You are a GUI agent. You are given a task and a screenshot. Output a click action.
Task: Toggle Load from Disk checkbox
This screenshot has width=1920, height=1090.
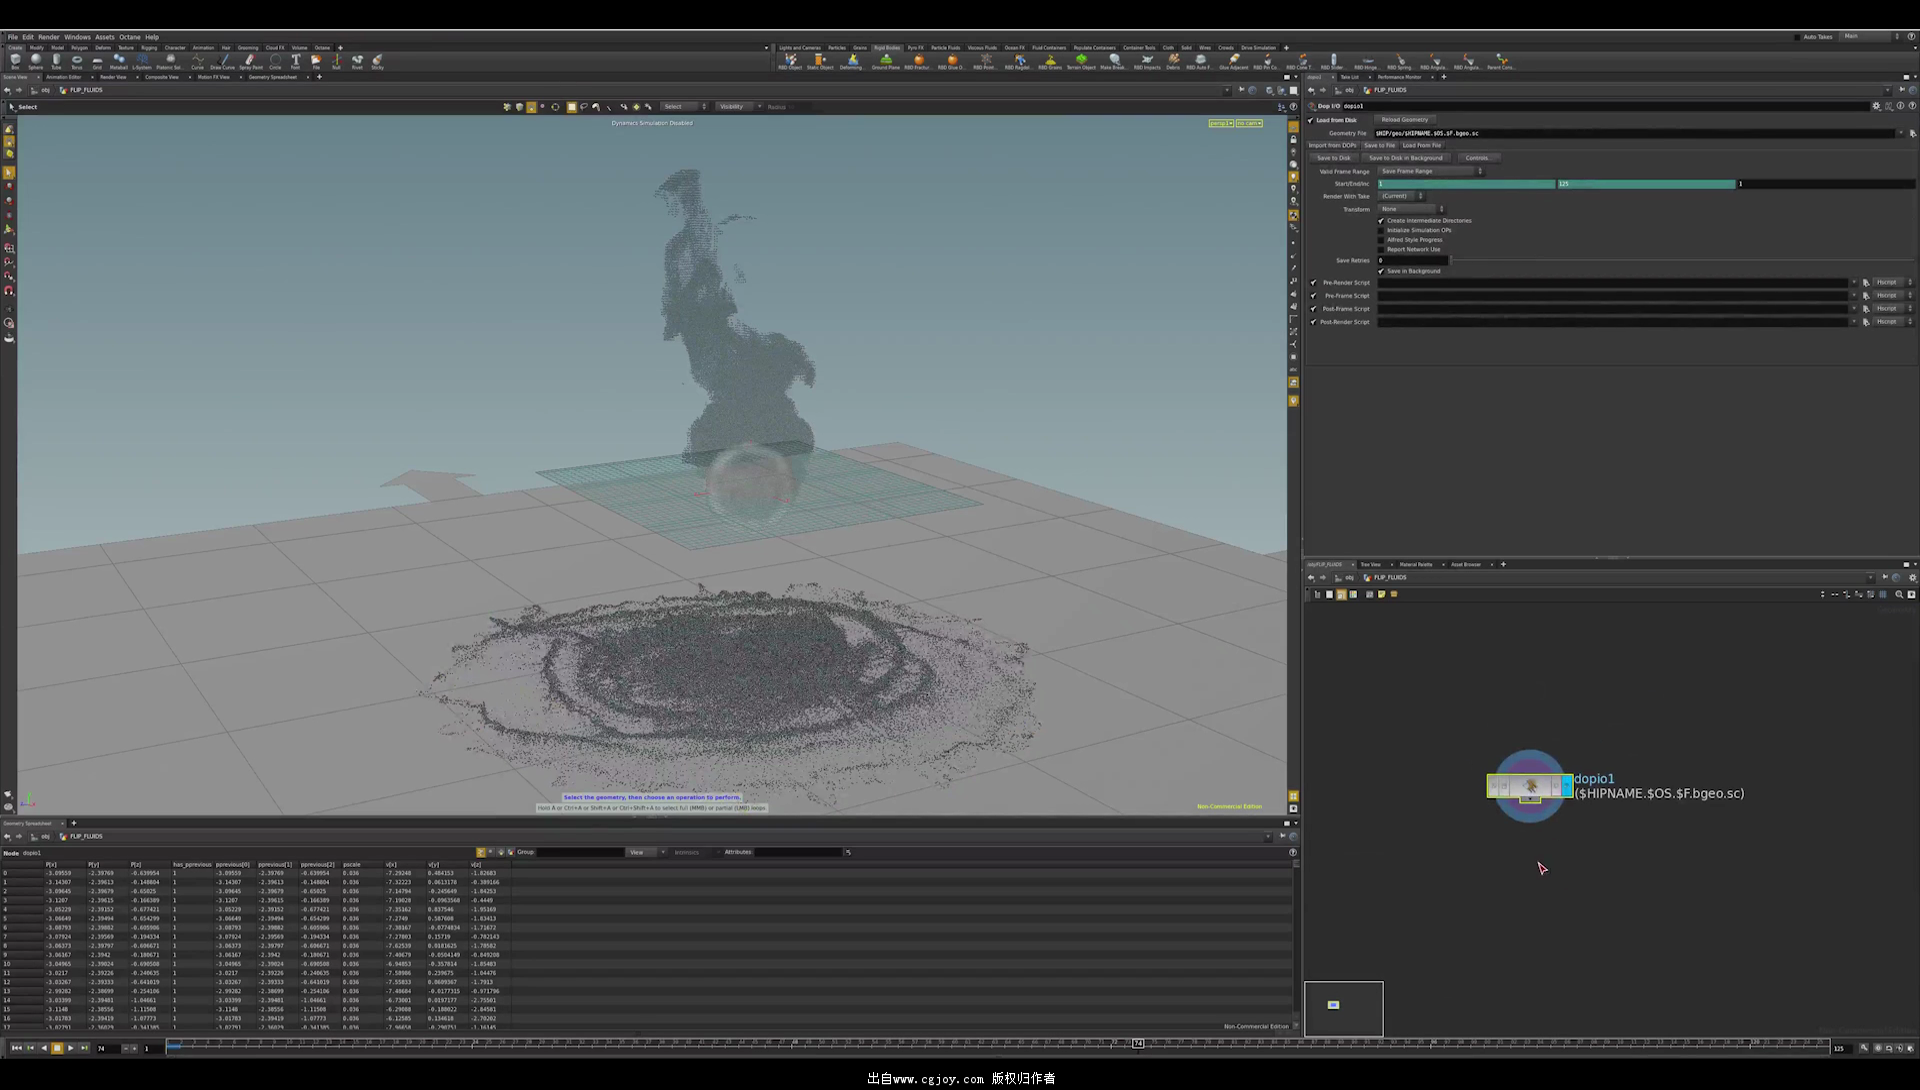tap(1311, 120)
